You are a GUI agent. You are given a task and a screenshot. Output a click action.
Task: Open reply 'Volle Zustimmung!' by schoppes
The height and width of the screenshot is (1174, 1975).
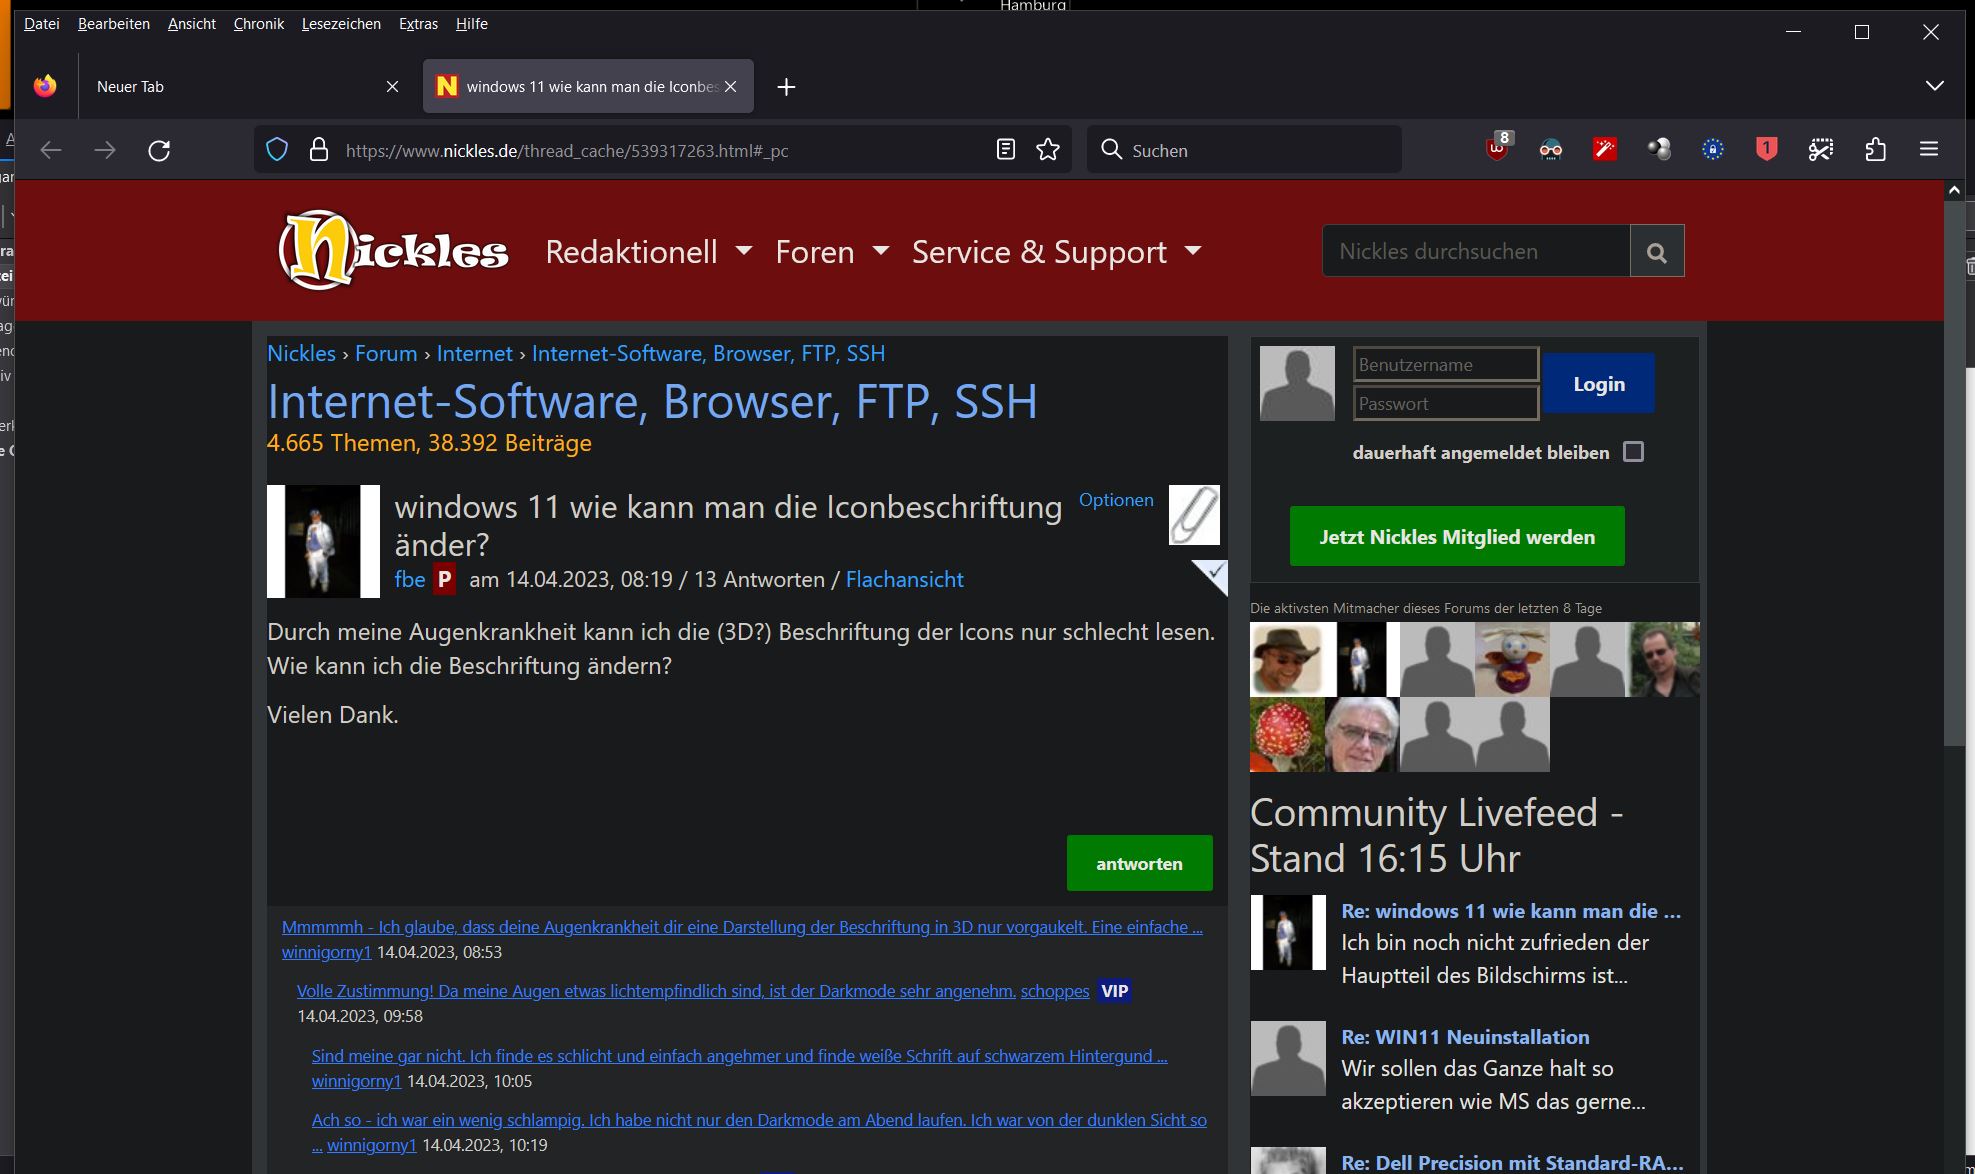[x=656, y=991]
